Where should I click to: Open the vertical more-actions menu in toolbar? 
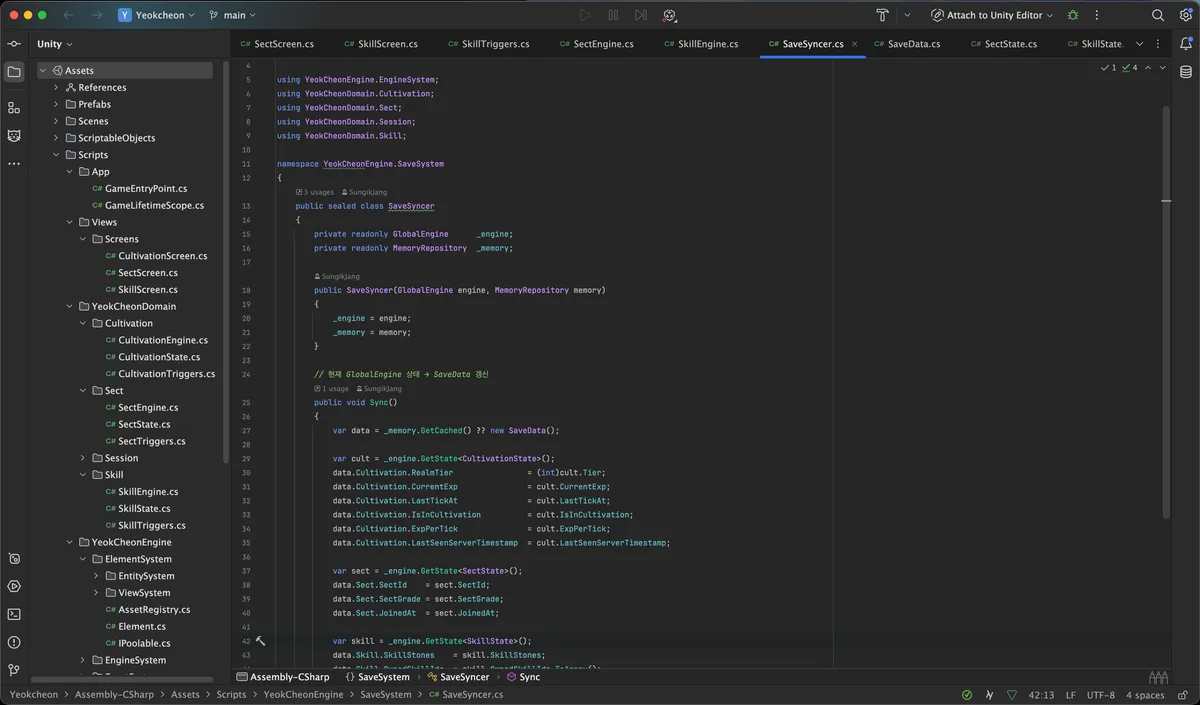point(1098,15)
